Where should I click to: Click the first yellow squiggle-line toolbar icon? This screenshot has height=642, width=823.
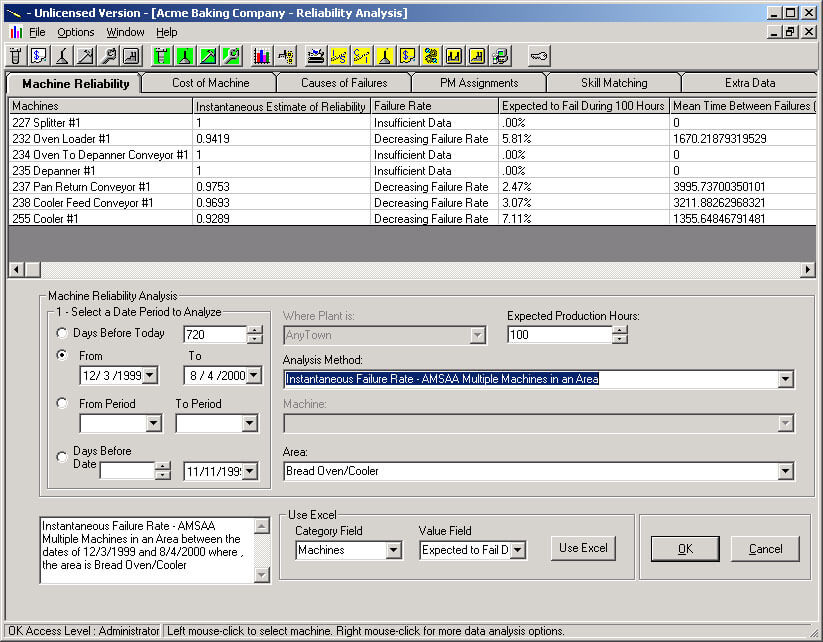click(x=339, y=56)
